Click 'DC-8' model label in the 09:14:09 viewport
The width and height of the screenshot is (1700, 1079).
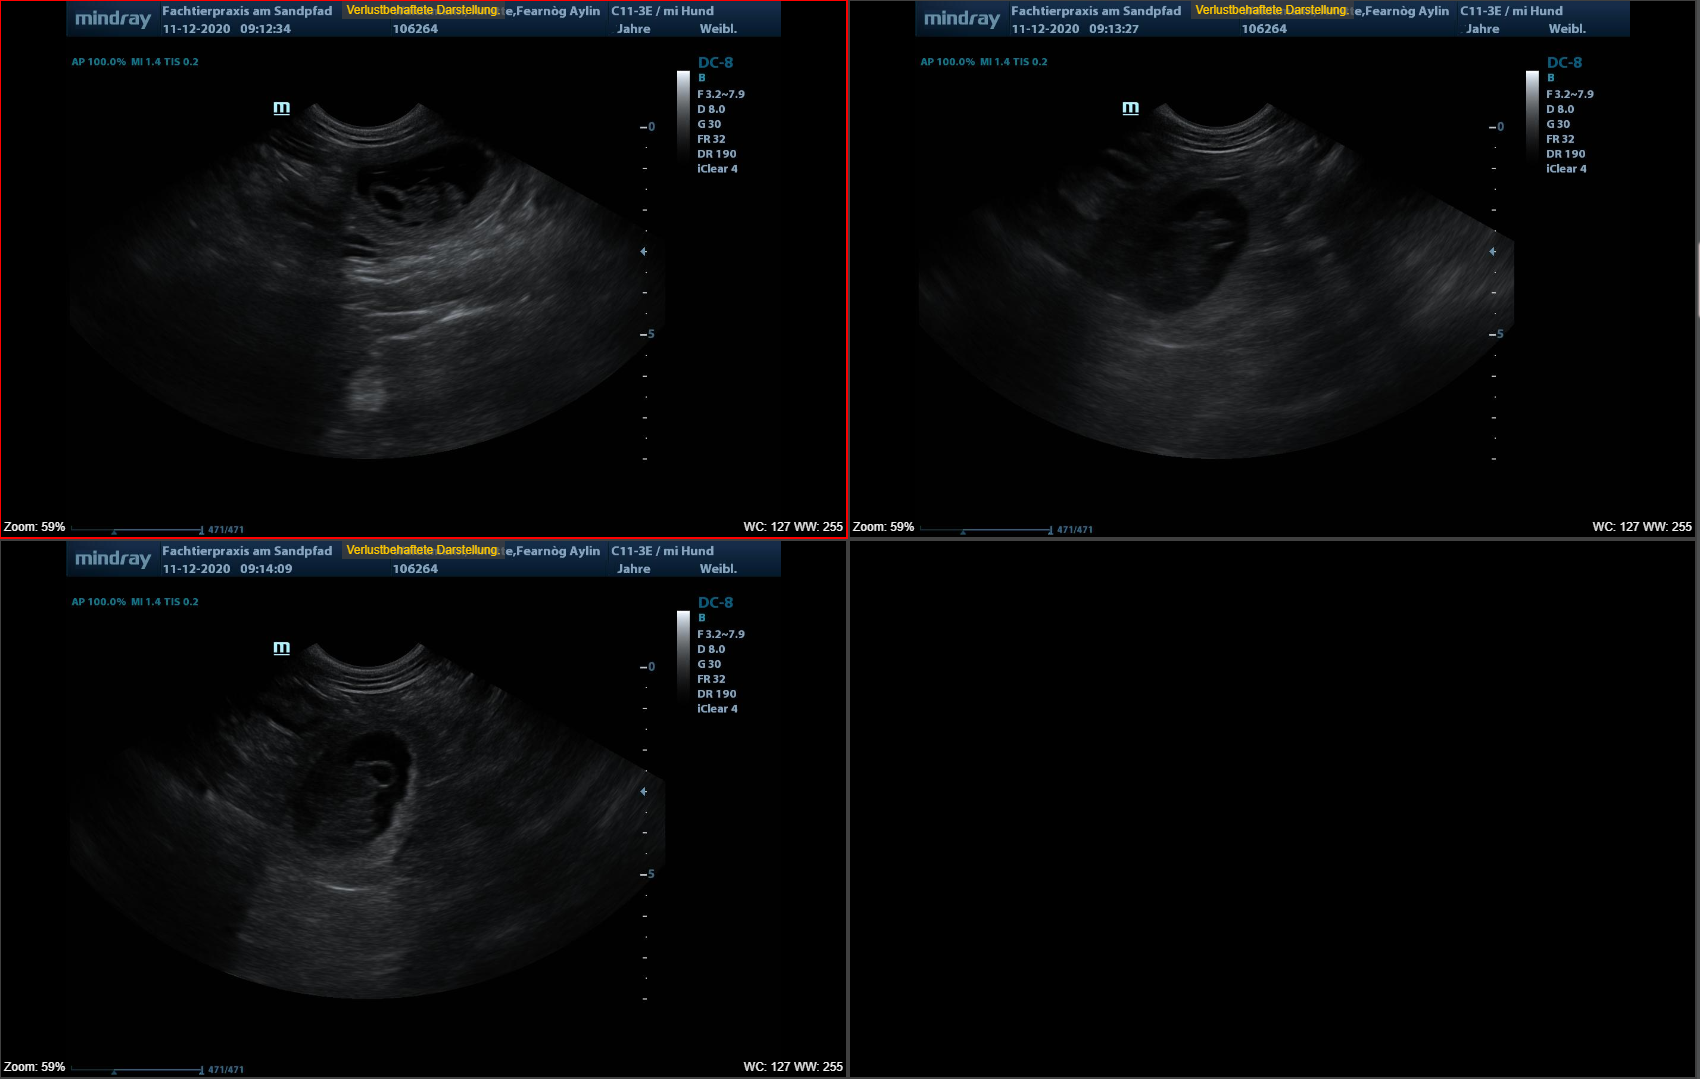pos(715,602)
